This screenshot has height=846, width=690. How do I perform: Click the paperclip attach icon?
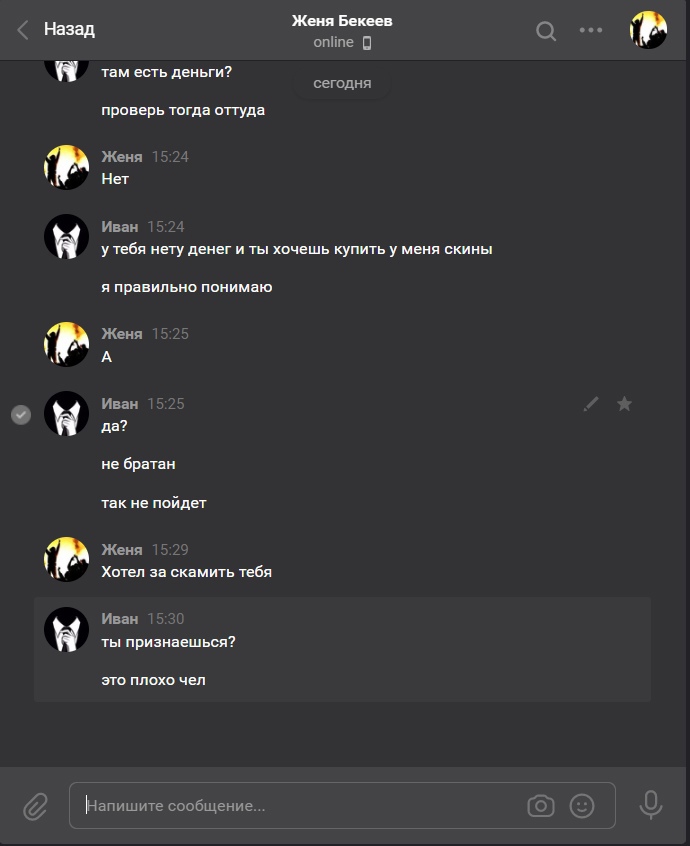point(36,805)
